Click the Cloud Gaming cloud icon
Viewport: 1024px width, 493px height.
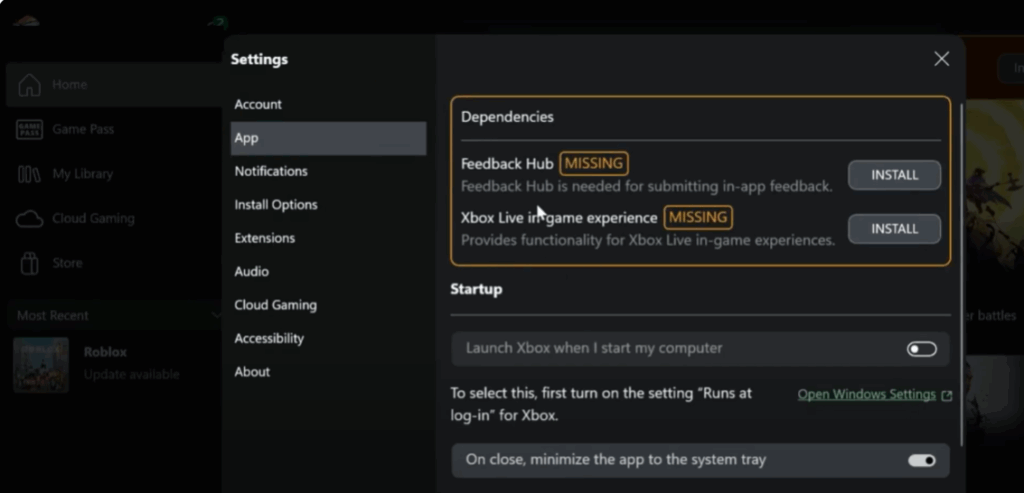pos(29,219)
